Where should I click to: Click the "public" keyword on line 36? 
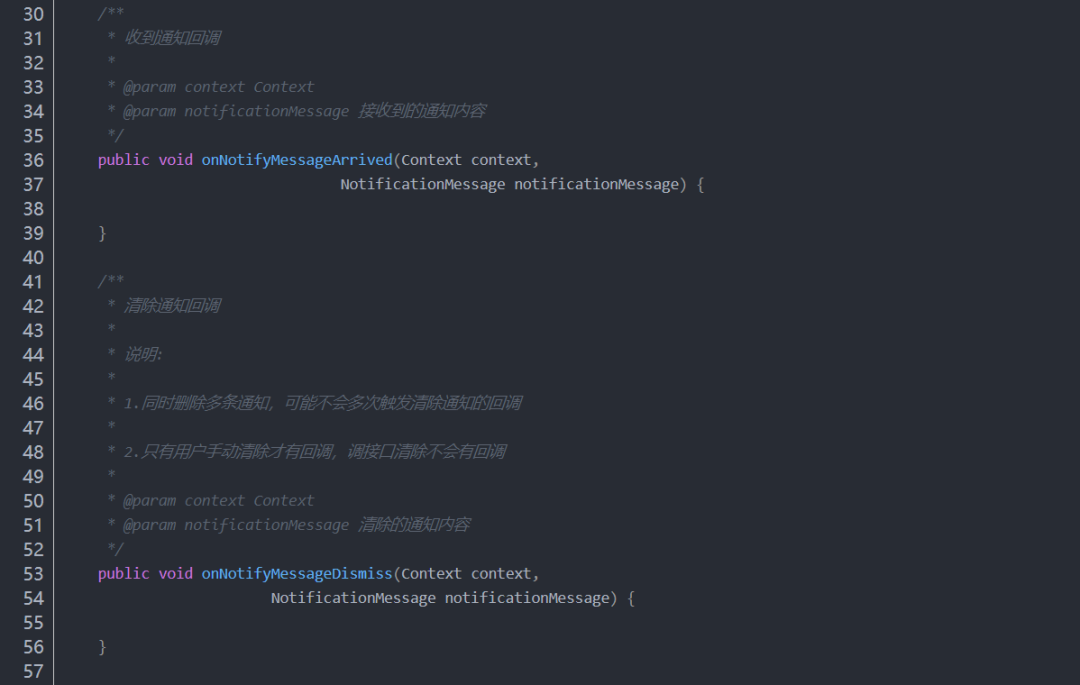click(123, 160)
